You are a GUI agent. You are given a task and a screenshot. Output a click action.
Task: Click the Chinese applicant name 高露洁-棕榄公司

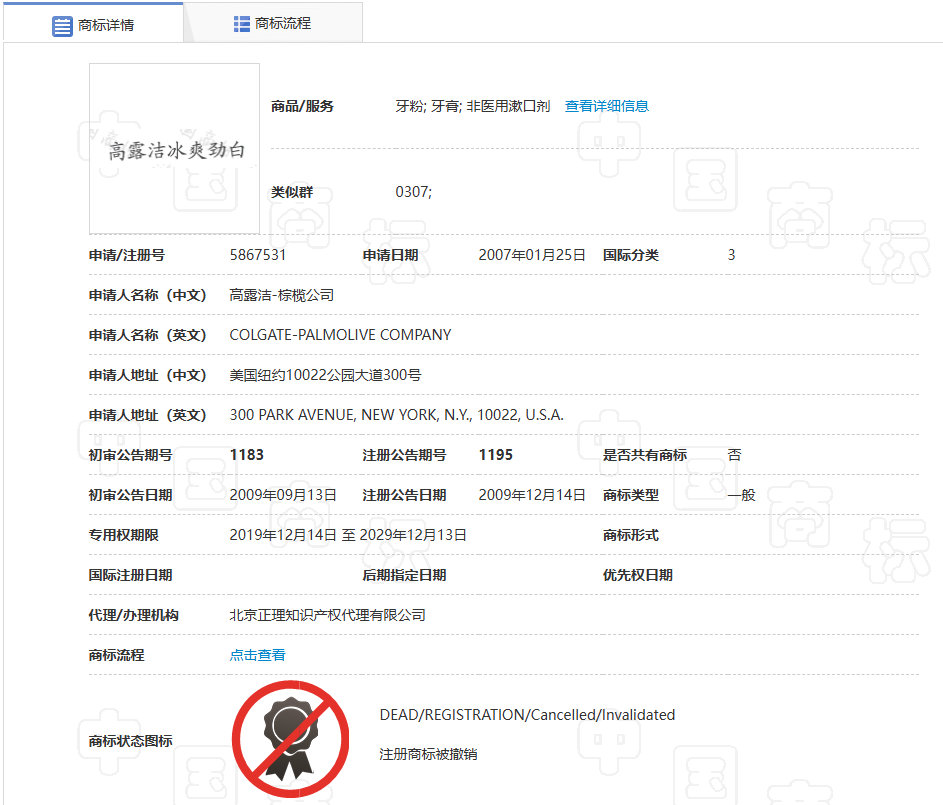tap(281, 295)
